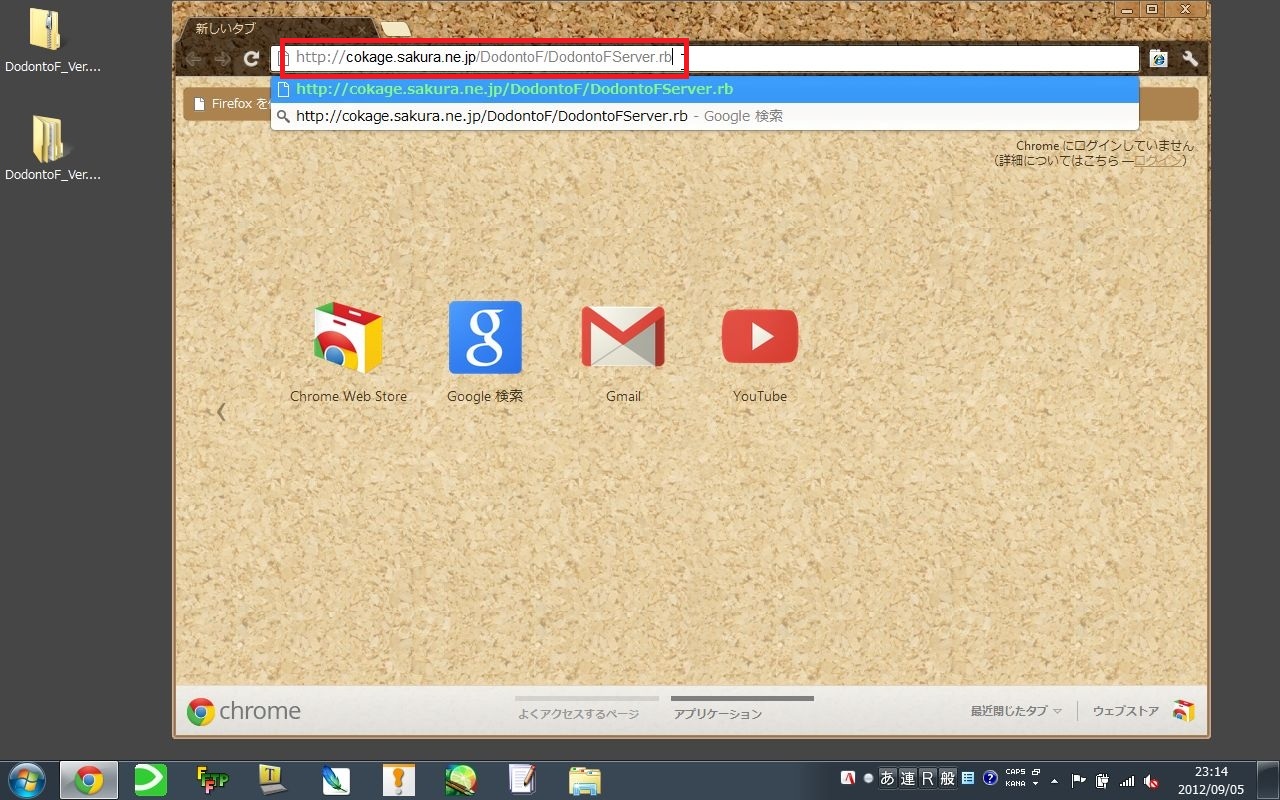The width and height of the screenshot is (1280, 800).
Task: Reload the page with refresh button
Action: click(x=252, y=59)
